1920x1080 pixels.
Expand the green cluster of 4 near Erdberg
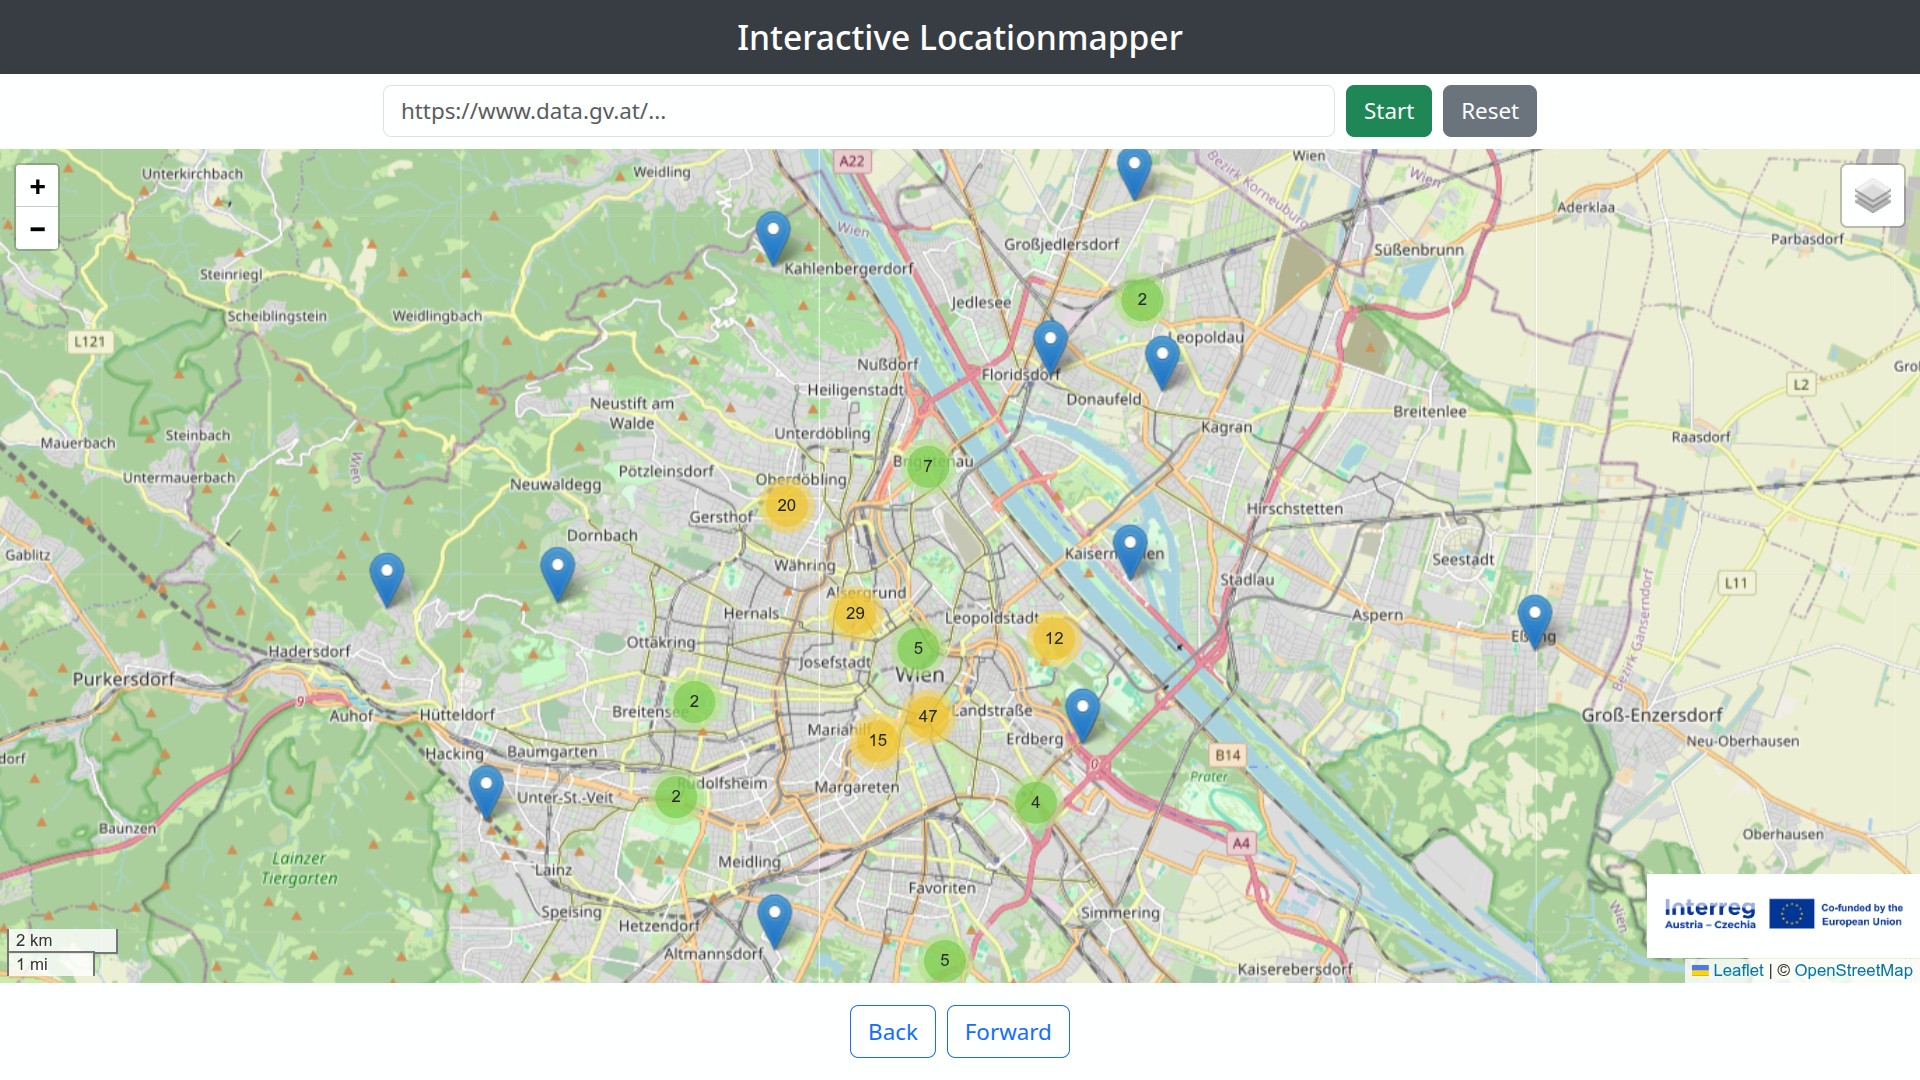pos(1036,802)
